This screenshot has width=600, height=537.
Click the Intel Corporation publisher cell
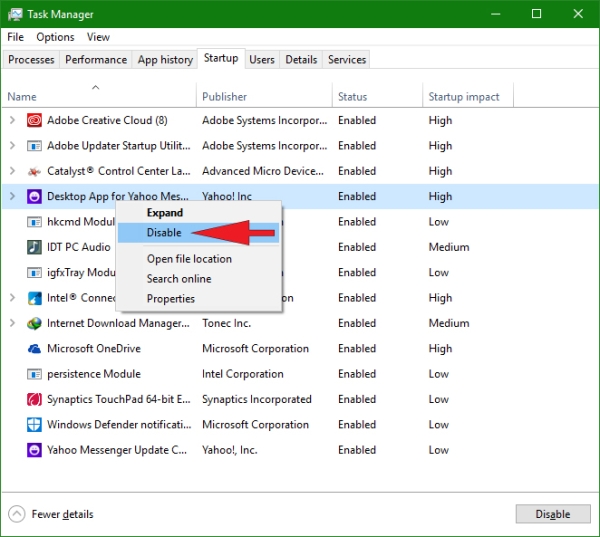point(243,374)
